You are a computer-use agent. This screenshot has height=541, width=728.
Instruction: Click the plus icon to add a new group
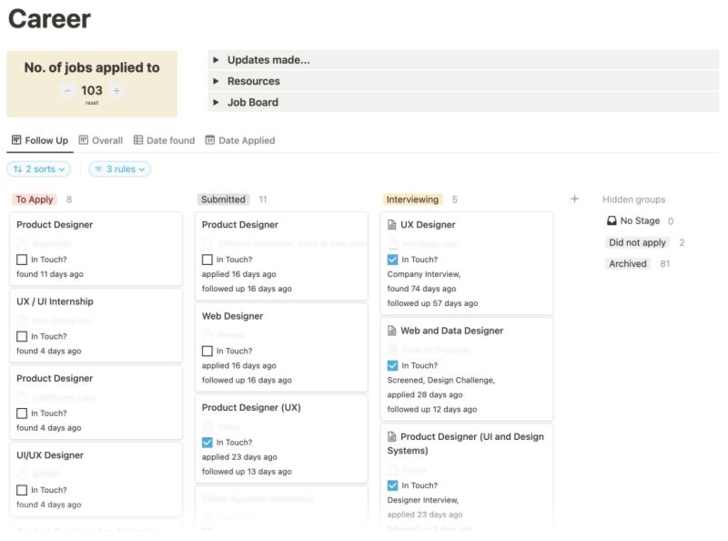click(x=575, y=199)
